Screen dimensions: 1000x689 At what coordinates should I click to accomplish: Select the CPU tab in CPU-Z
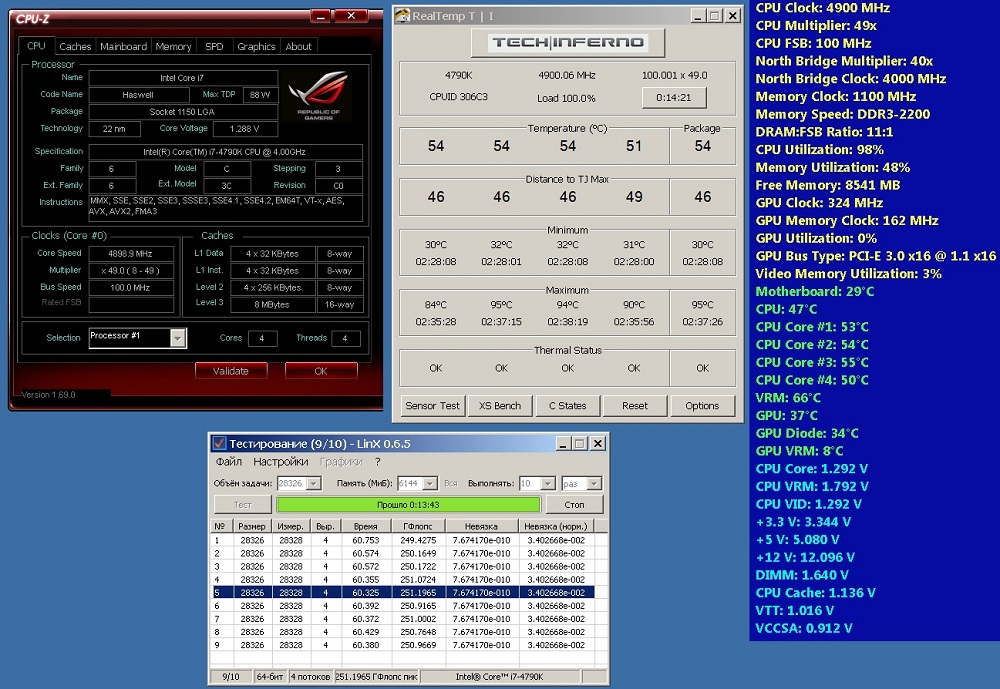pos(36,45)
